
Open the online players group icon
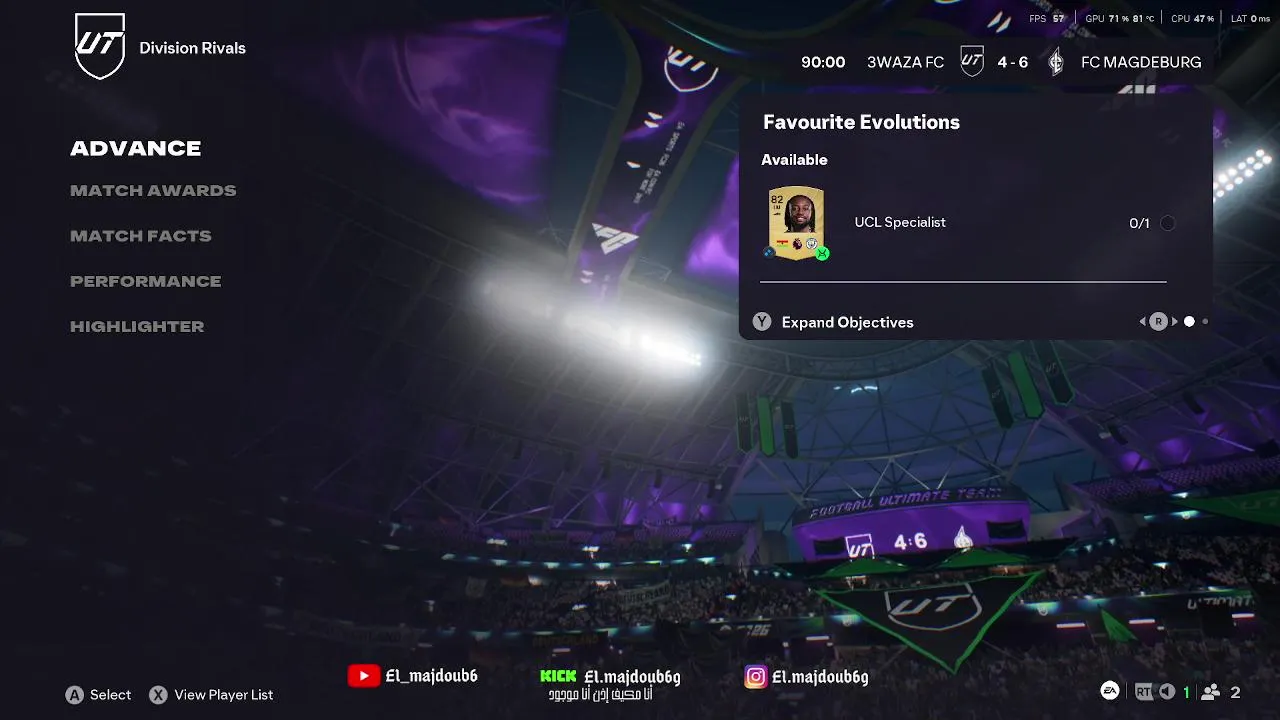(1210, 692)
